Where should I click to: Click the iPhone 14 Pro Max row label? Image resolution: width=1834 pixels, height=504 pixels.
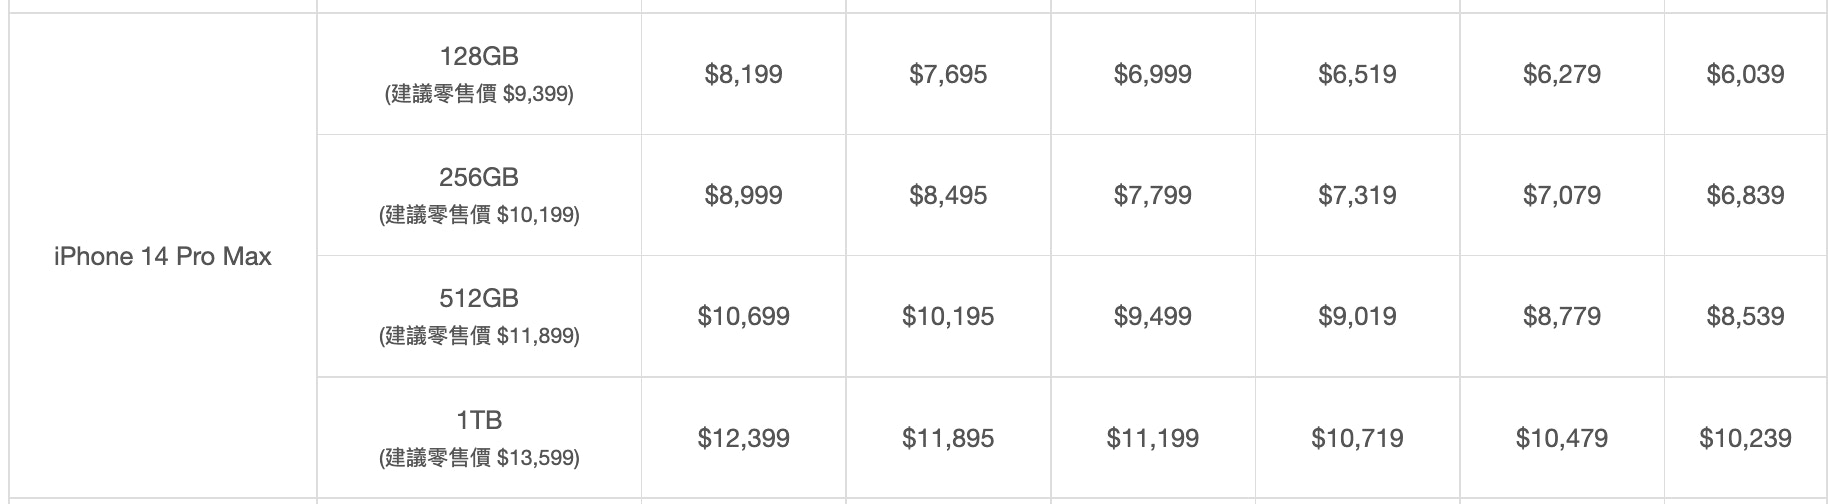(163, 257)
